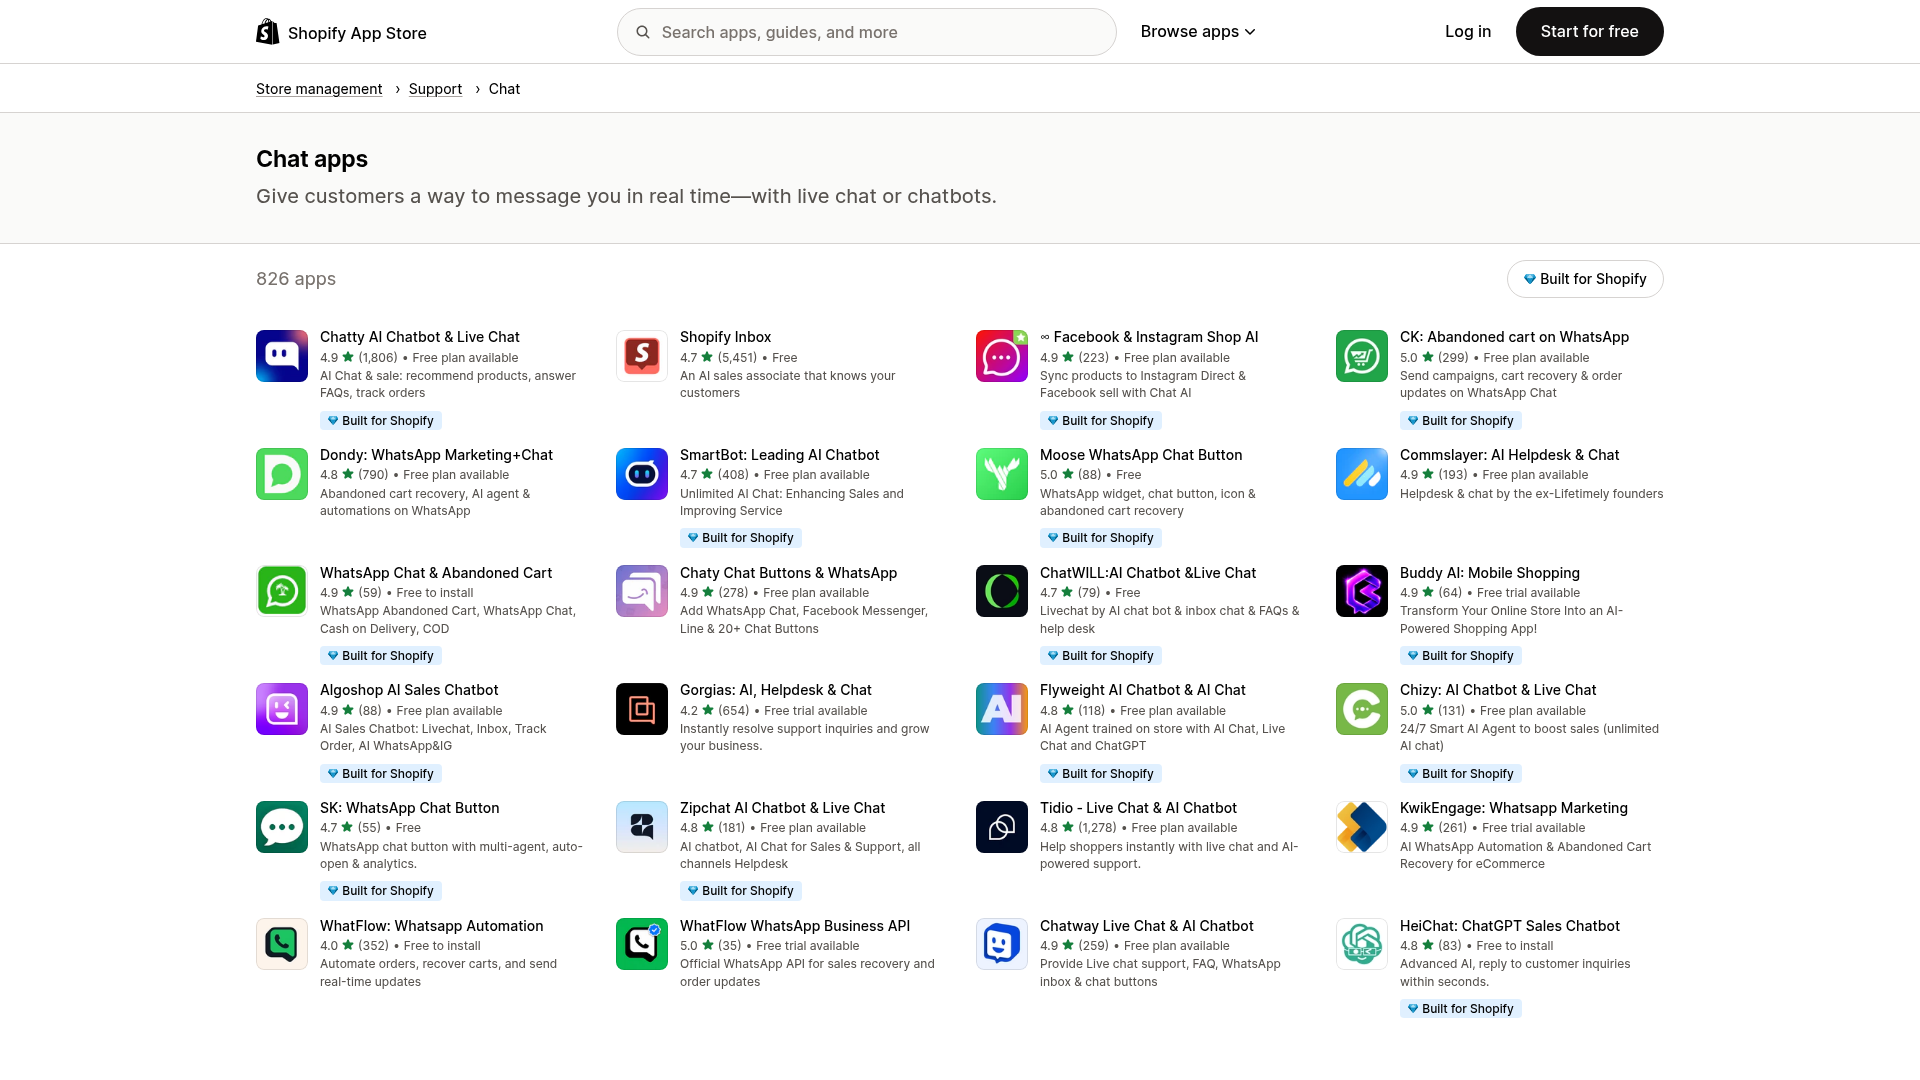The width and height of the screenshot is (1920, 1080).
Task: Open Flyweight AI Chatbot icon
Action: 1002,709
